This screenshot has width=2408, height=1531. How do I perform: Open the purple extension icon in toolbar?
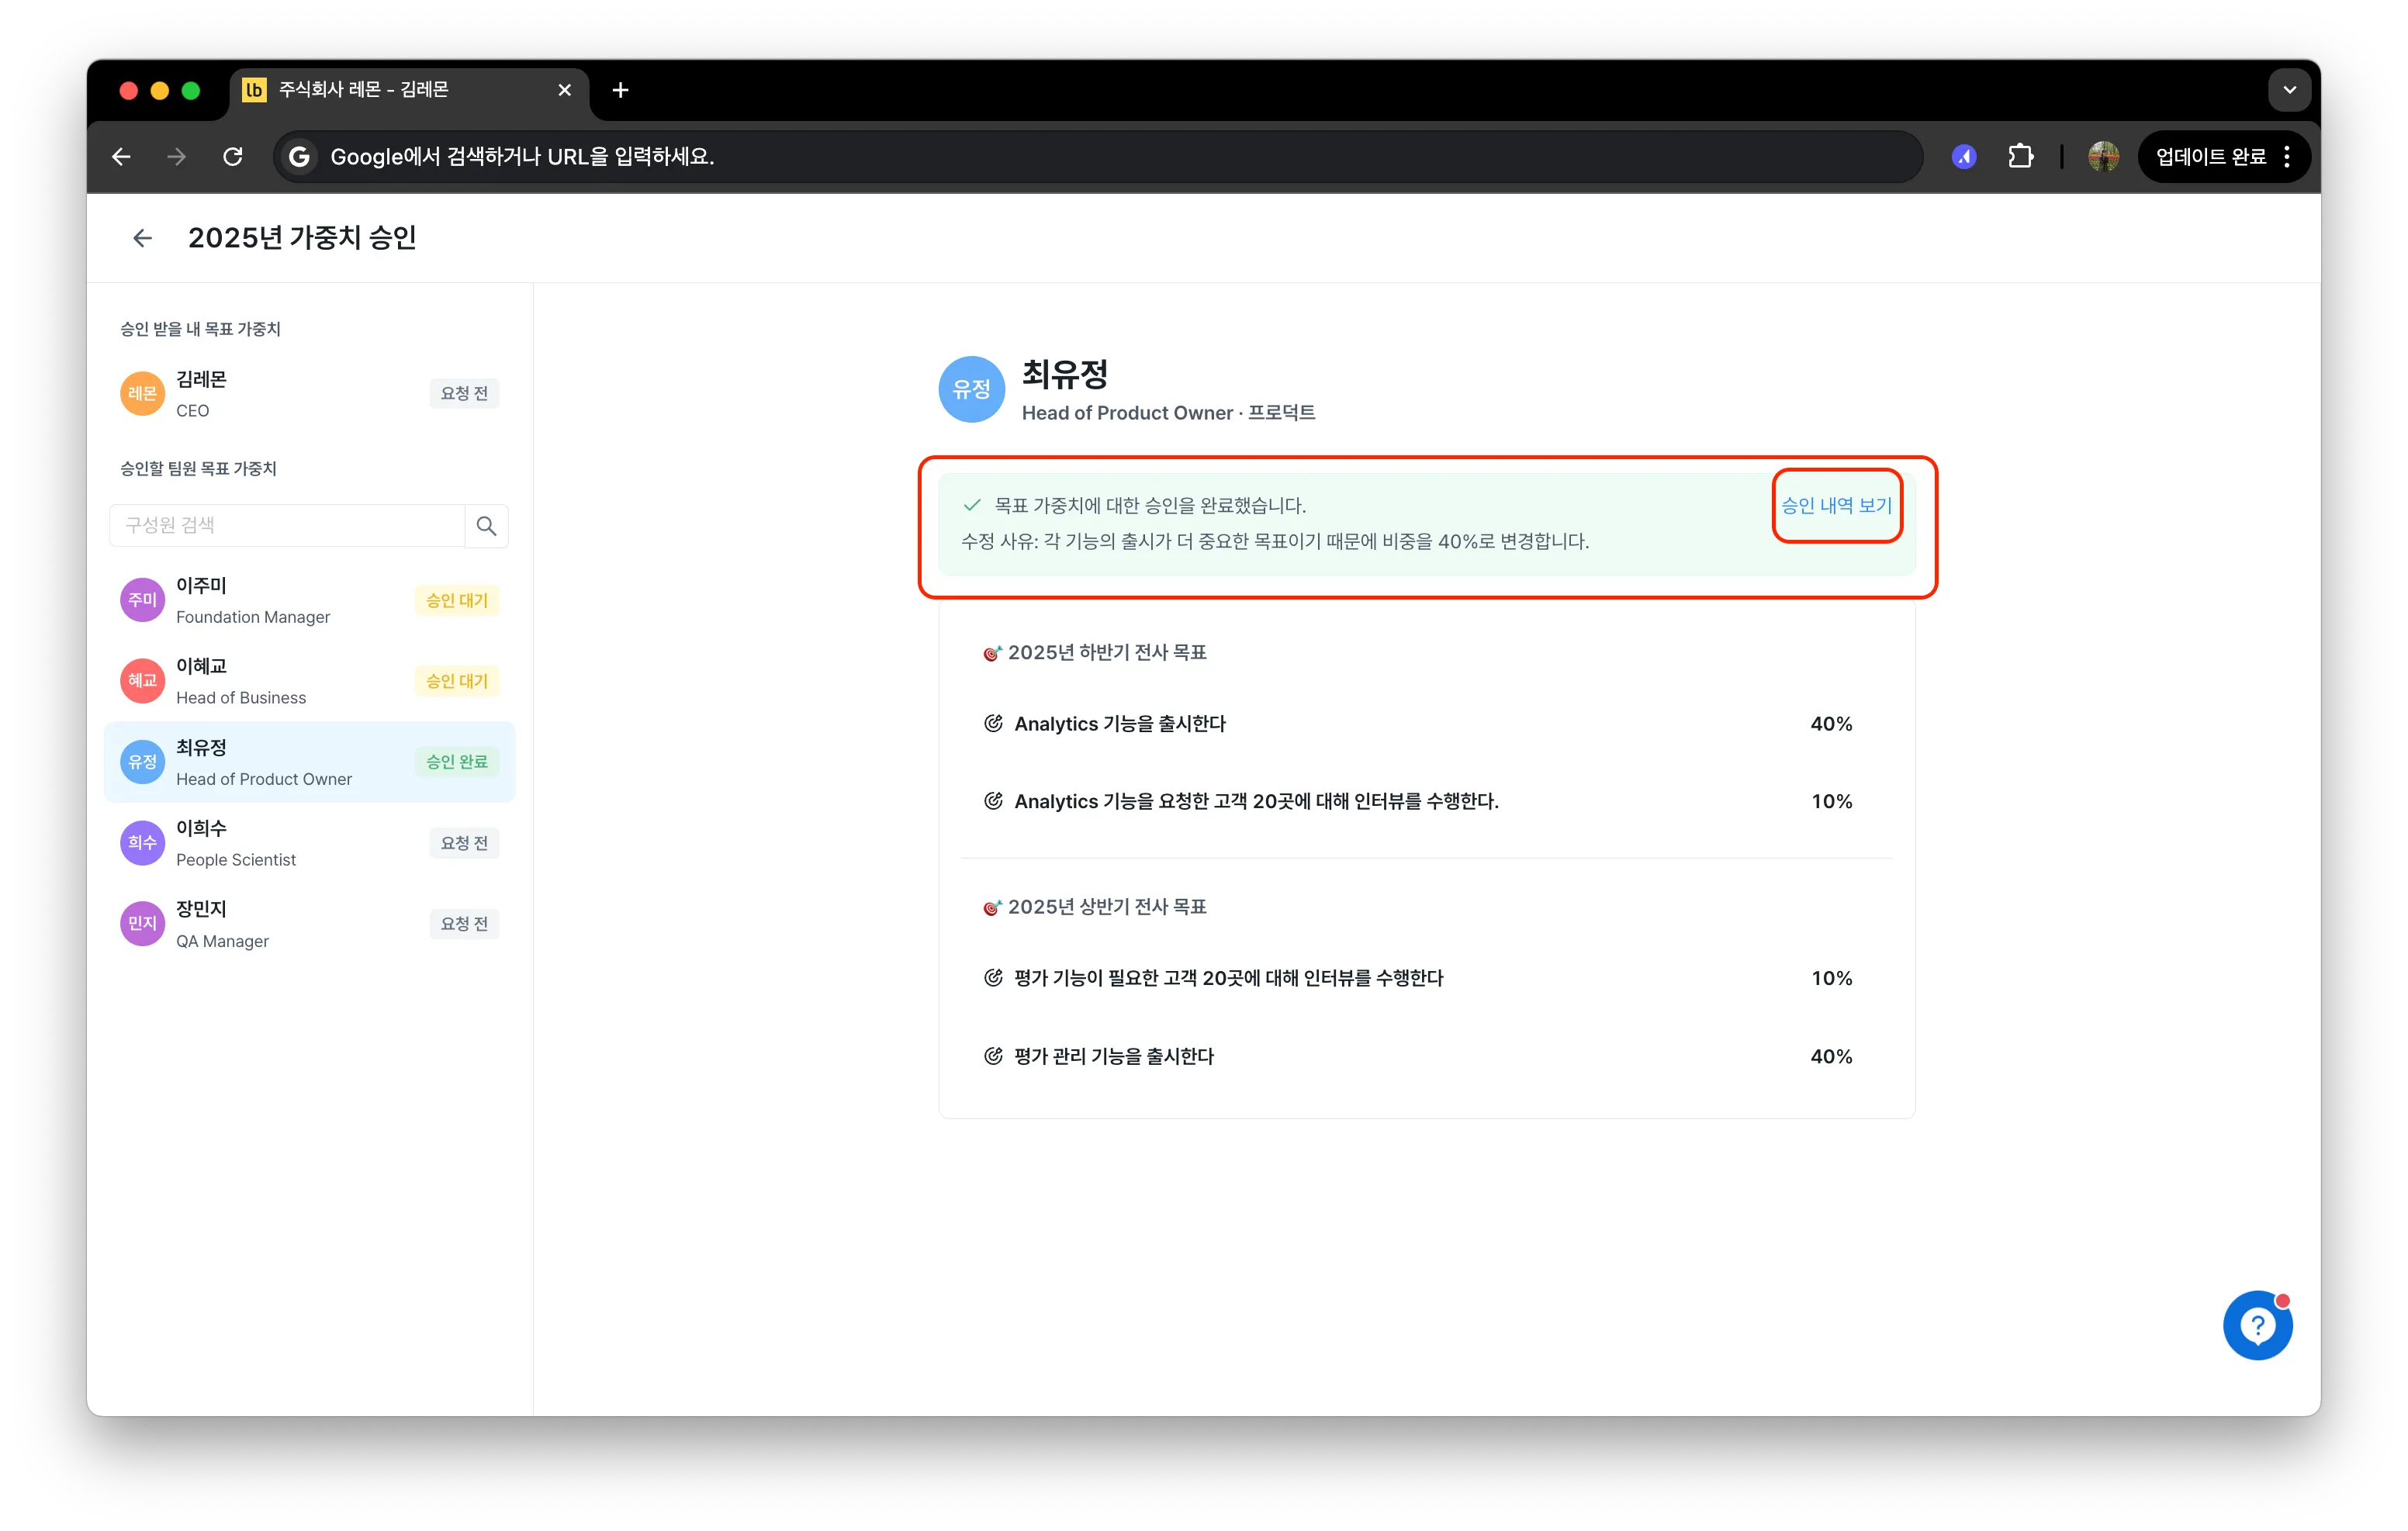pyautogui.click(x=1964, y=157)
